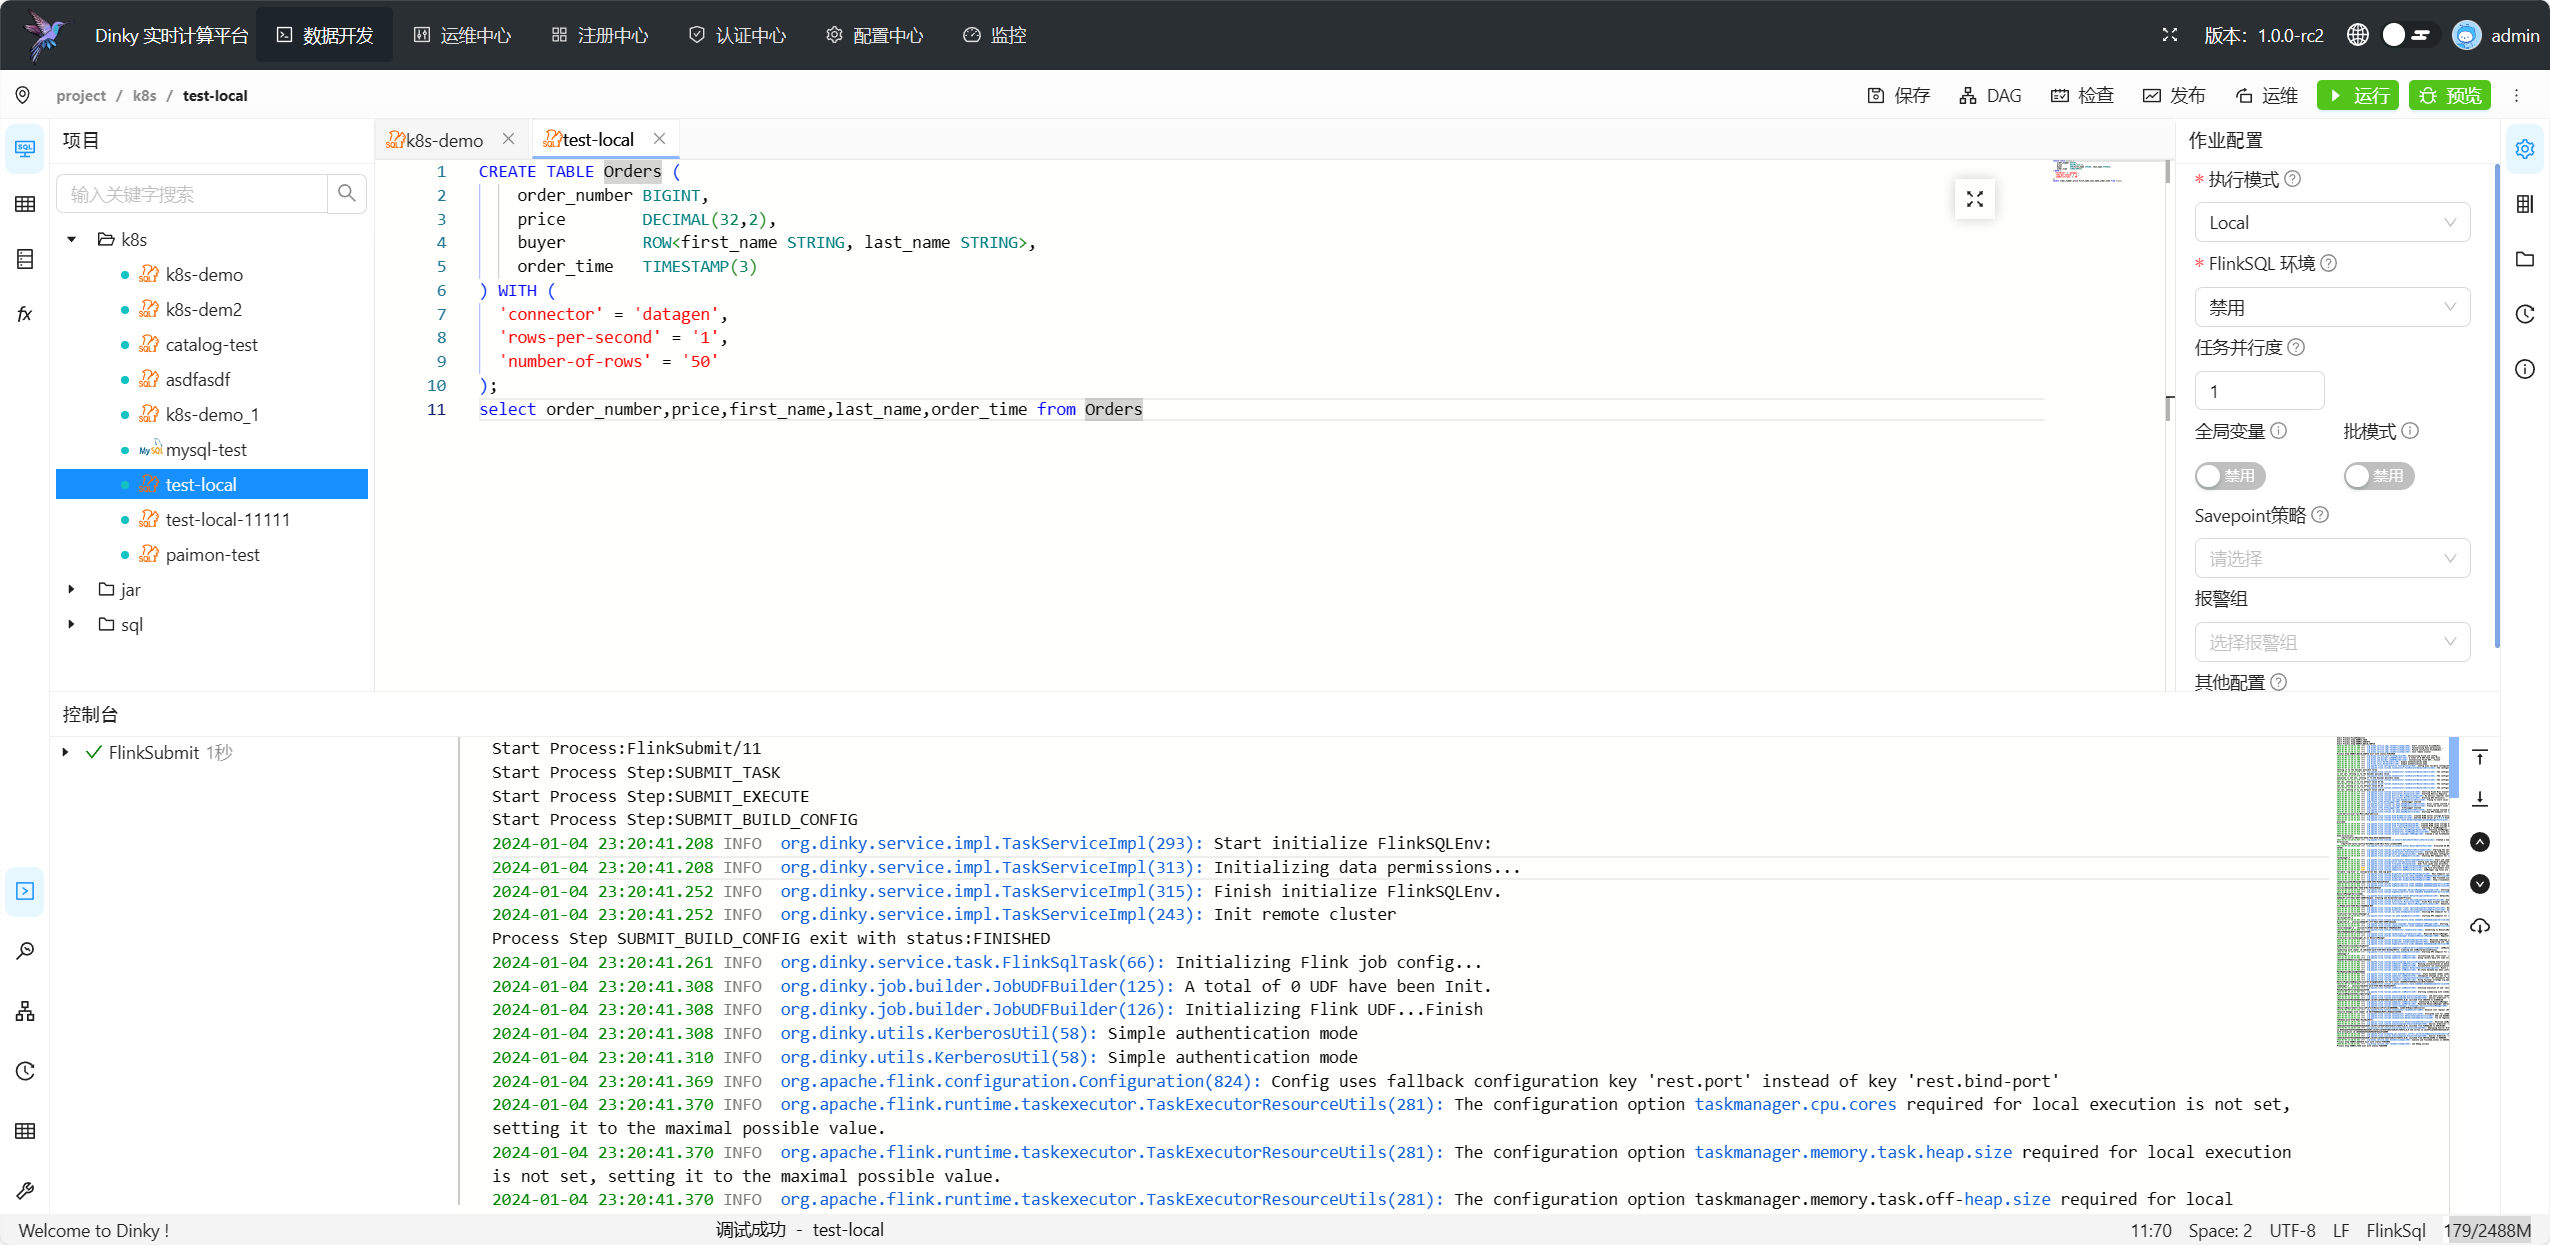Open the Savepoint策略 dropdown
The image size is (2550, 1245).
coord(2332,558)
